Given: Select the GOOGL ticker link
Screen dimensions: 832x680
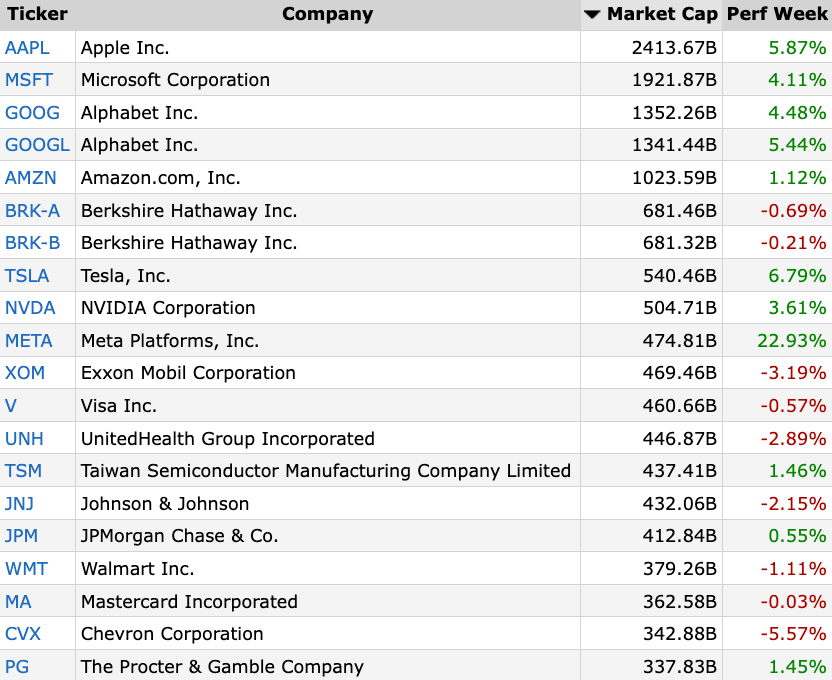Looking at the screenshot, I should pos(37,145).
